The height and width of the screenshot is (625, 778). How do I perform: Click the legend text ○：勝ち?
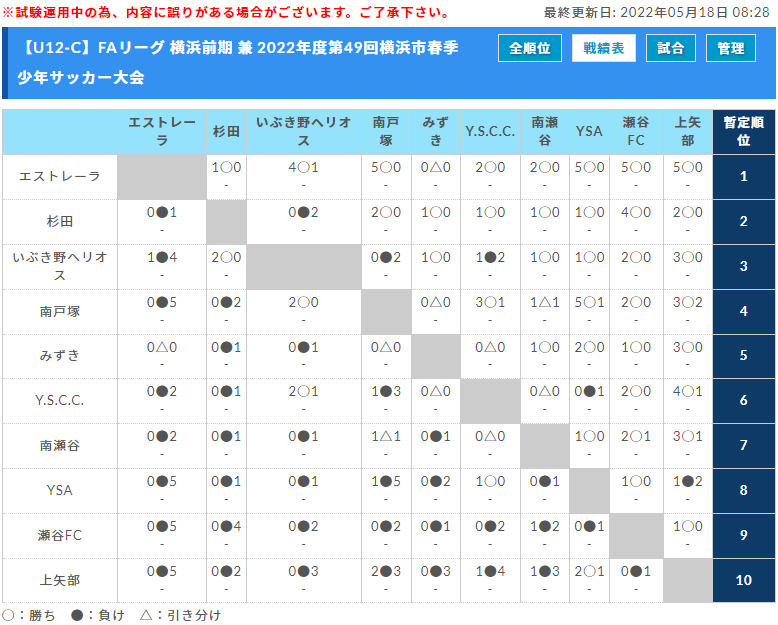[x=29, y=615]
